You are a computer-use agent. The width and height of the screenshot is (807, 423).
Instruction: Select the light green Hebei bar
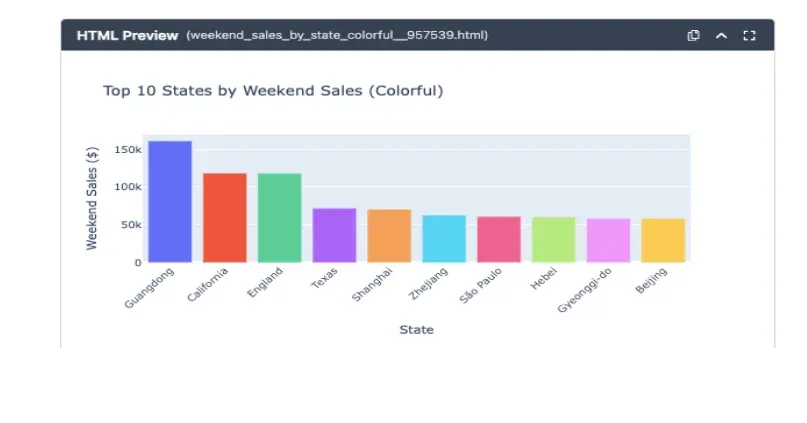click(553, 240)
